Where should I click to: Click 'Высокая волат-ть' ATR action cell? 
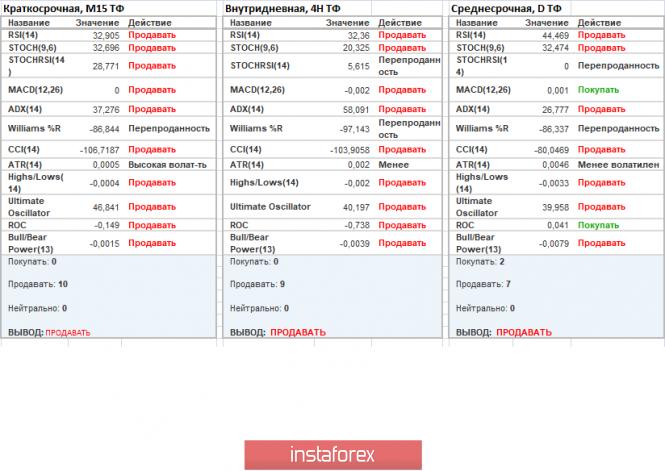(168, 165)
